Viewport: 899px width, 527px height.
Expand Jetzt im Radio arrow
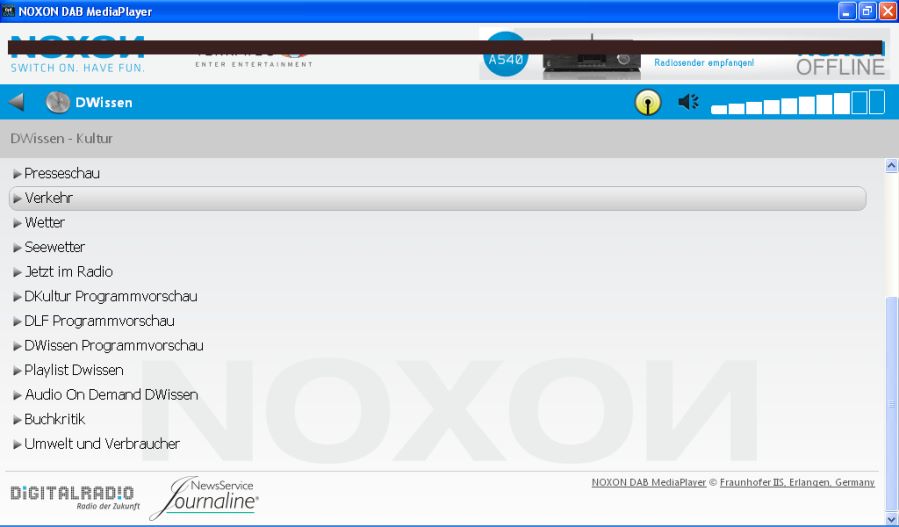(x=17, y=272)
